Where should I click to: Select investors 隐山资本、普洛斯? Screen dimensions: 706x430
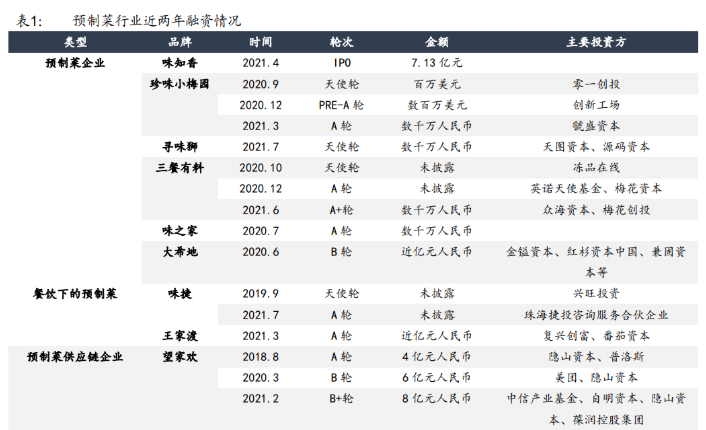(596, 357)
